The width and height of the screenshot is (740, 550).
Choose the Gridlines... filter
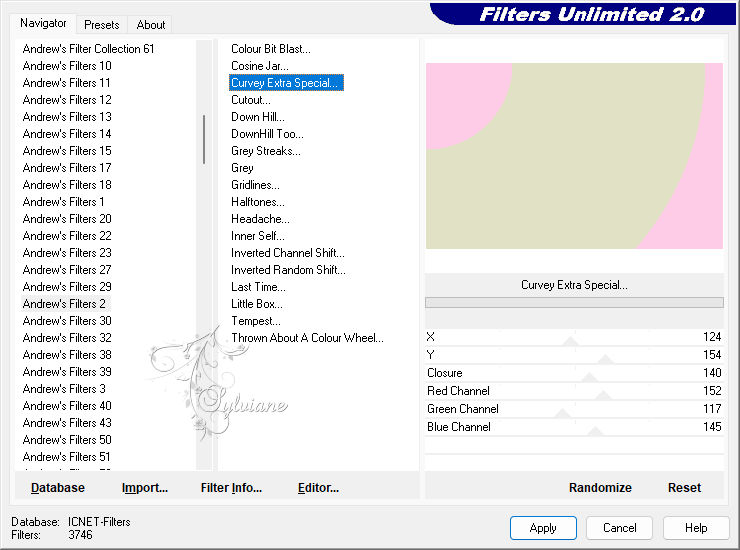pyautogui.click(x=255, y=185)
